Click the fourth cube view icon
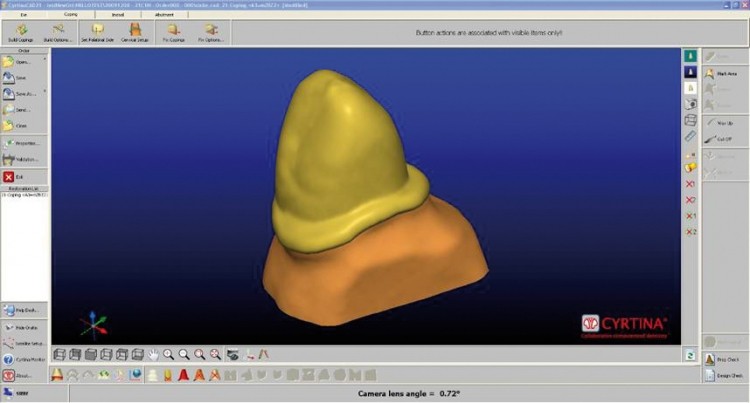Image resolution: width=750 pixels, height=403 pixels. click(106, 354)
